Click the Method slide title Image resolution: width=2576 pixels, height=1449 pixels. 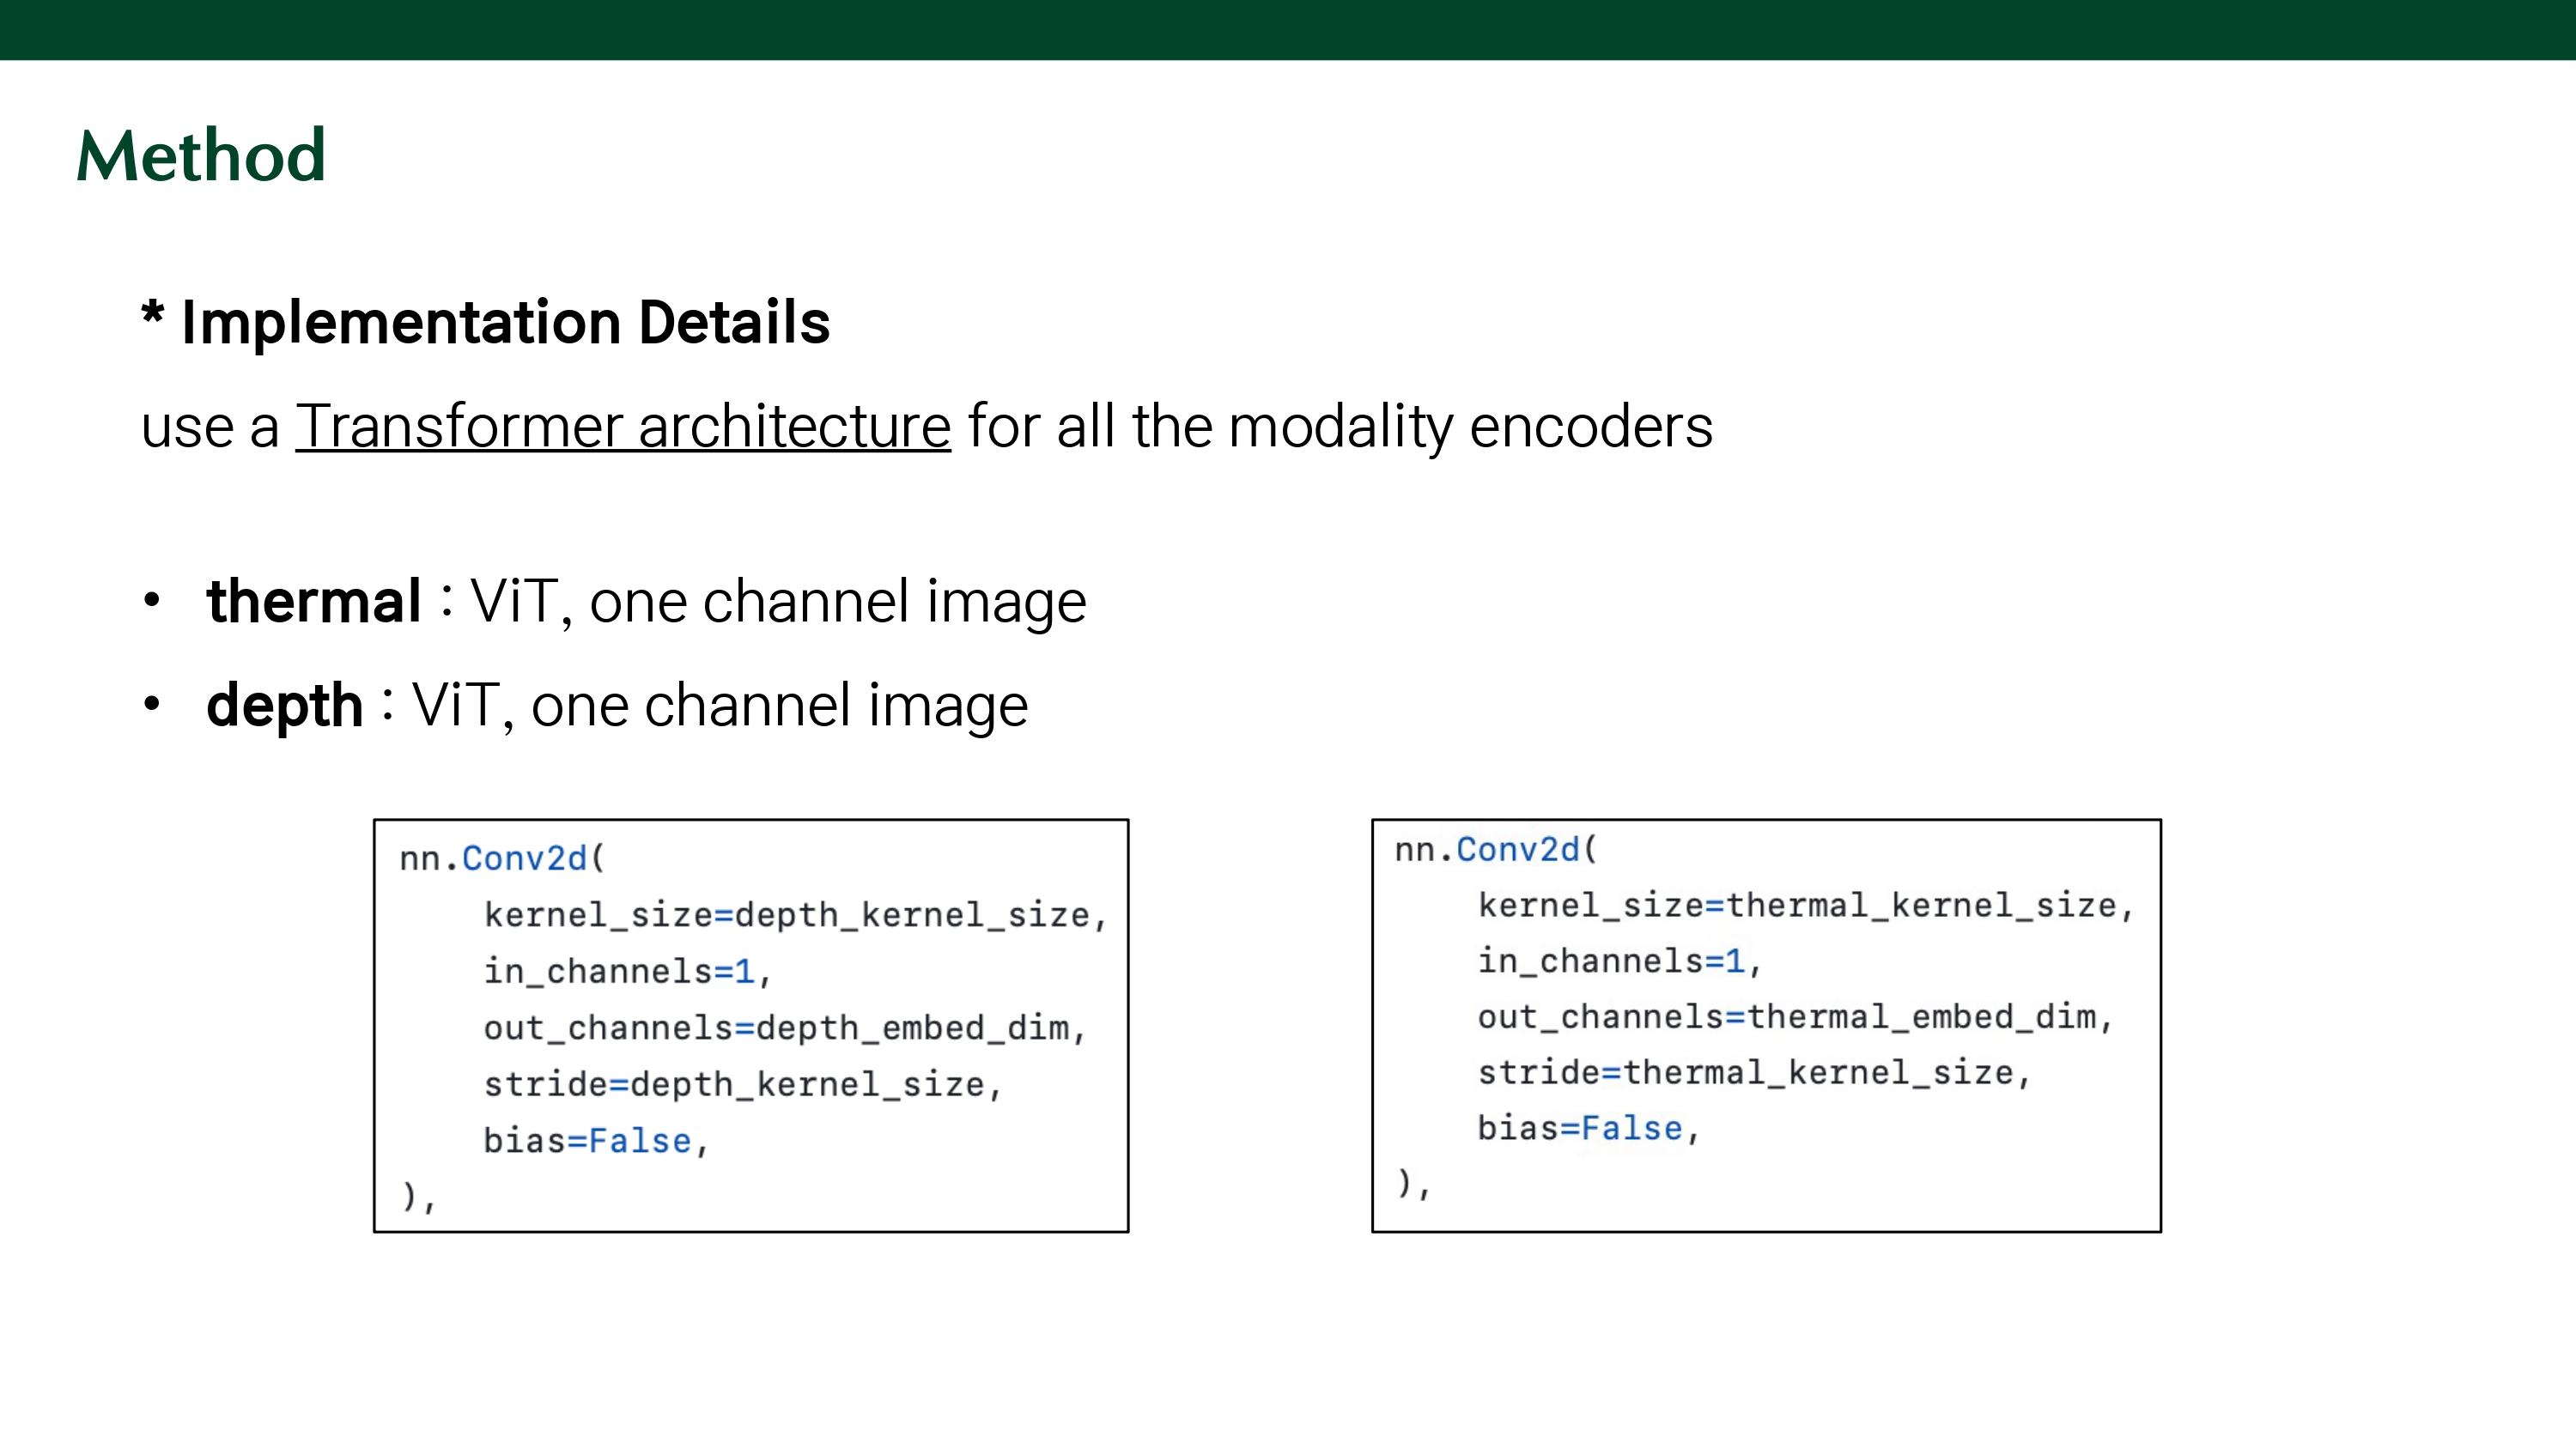coord(201,156)
